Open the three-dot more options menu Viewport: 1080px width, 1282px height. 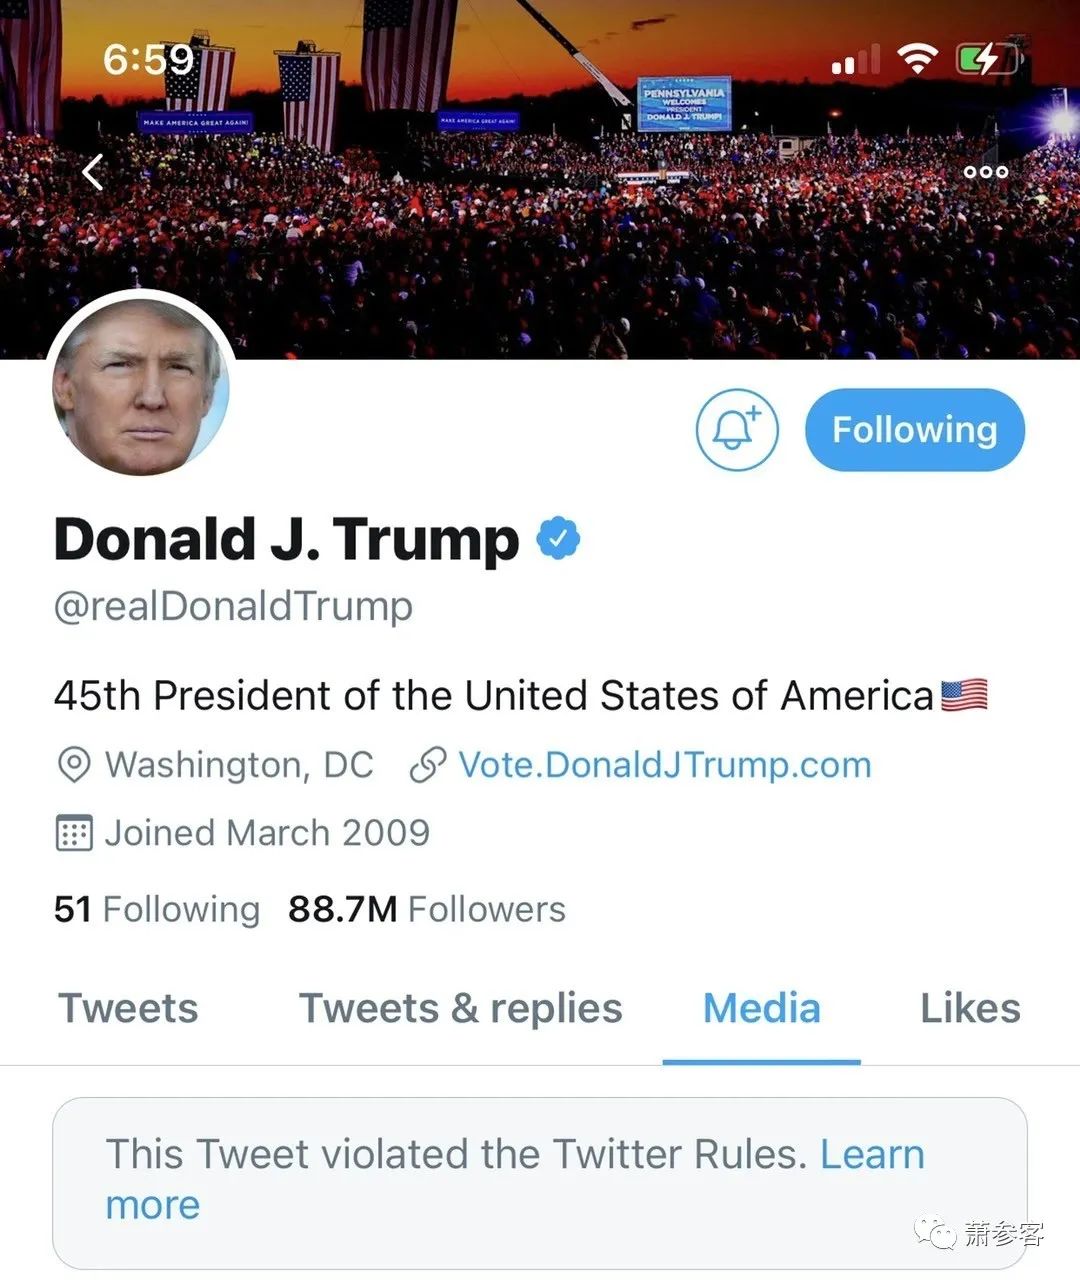[x=985, y=172]
